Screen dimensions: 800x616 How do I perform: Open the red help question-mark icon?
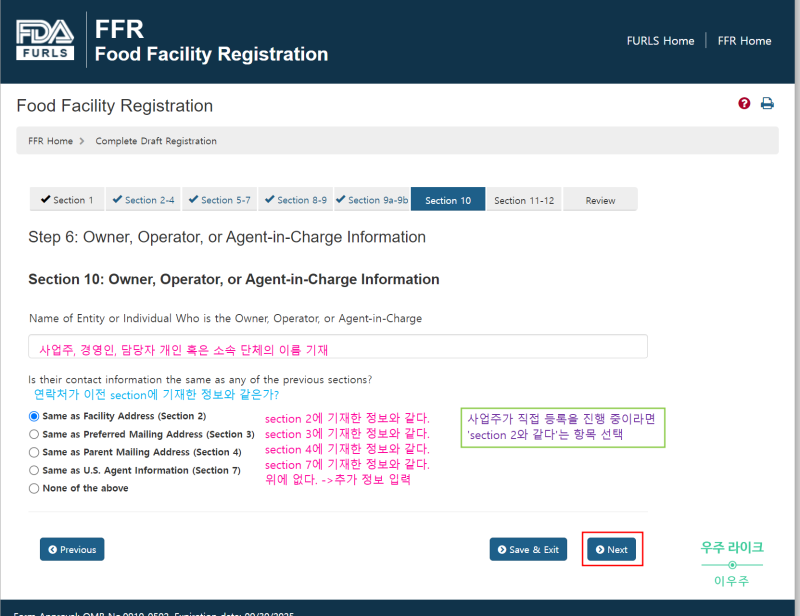pyautogui.click(x=744, y=104)
